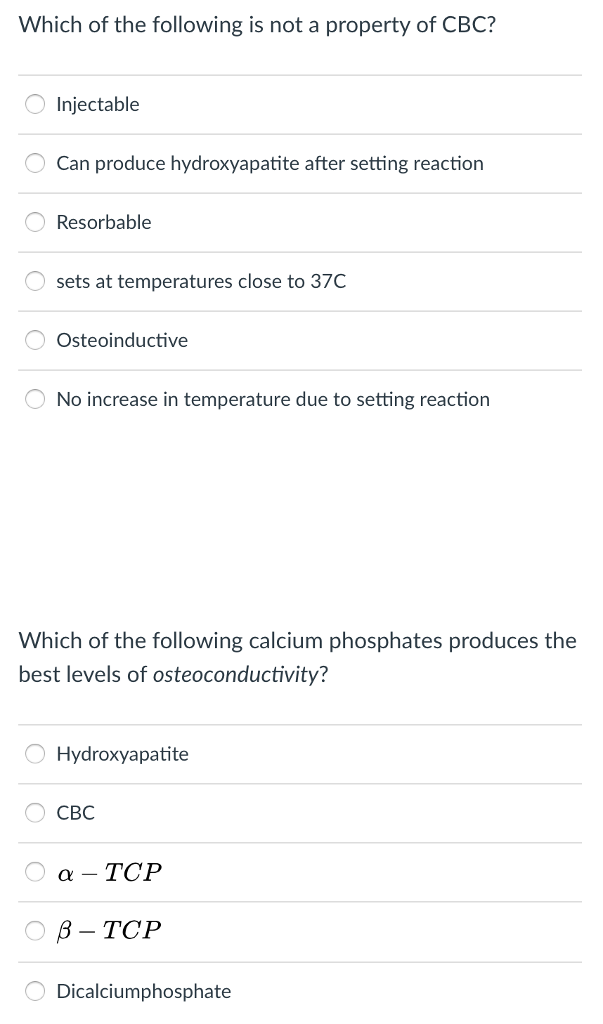Viewport: 603px width, 1024px height.
Task: Choose CBC as the answer
Action: pos(35,813)
